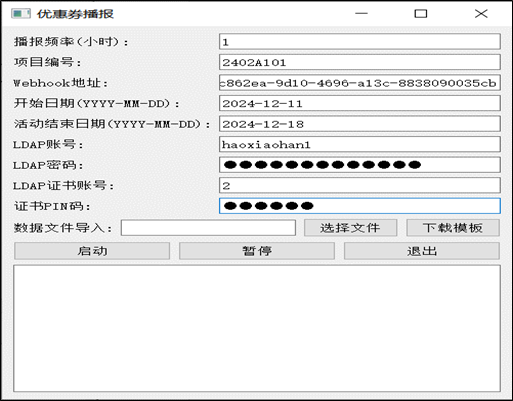Click the 开始日期 field with 2024-12-11
The height and width of the screenshot is (401, 513).
360,103
